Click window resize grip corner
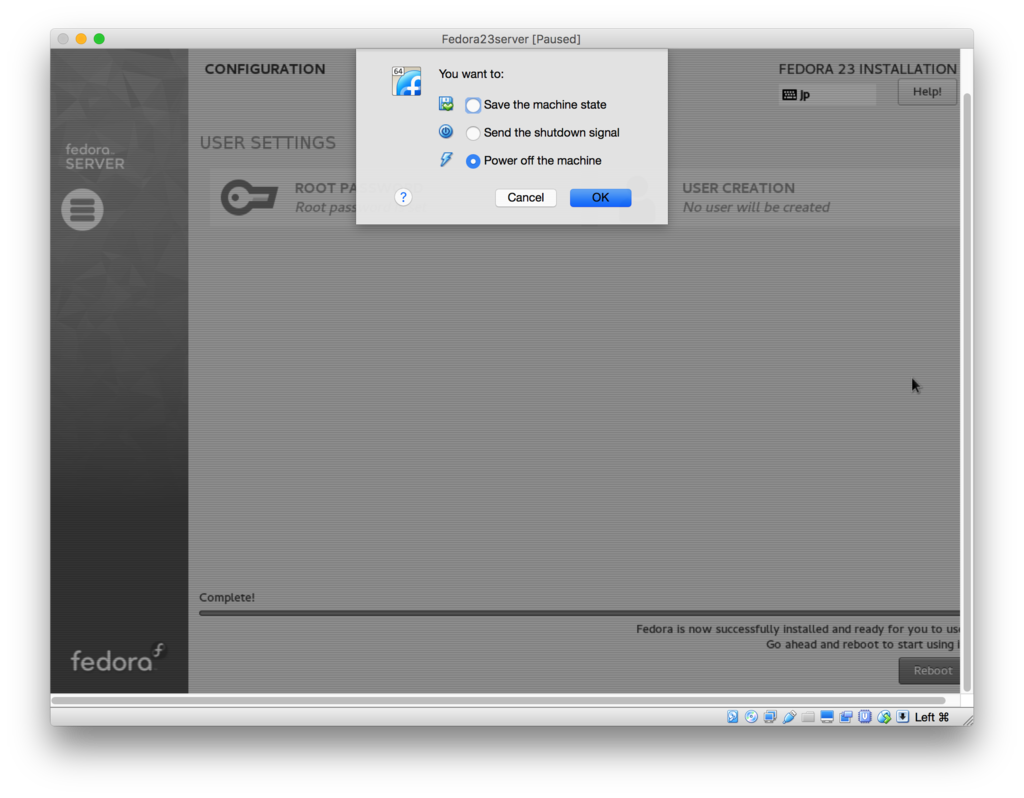Screen dimensions: 1024x798 [967, 720]
